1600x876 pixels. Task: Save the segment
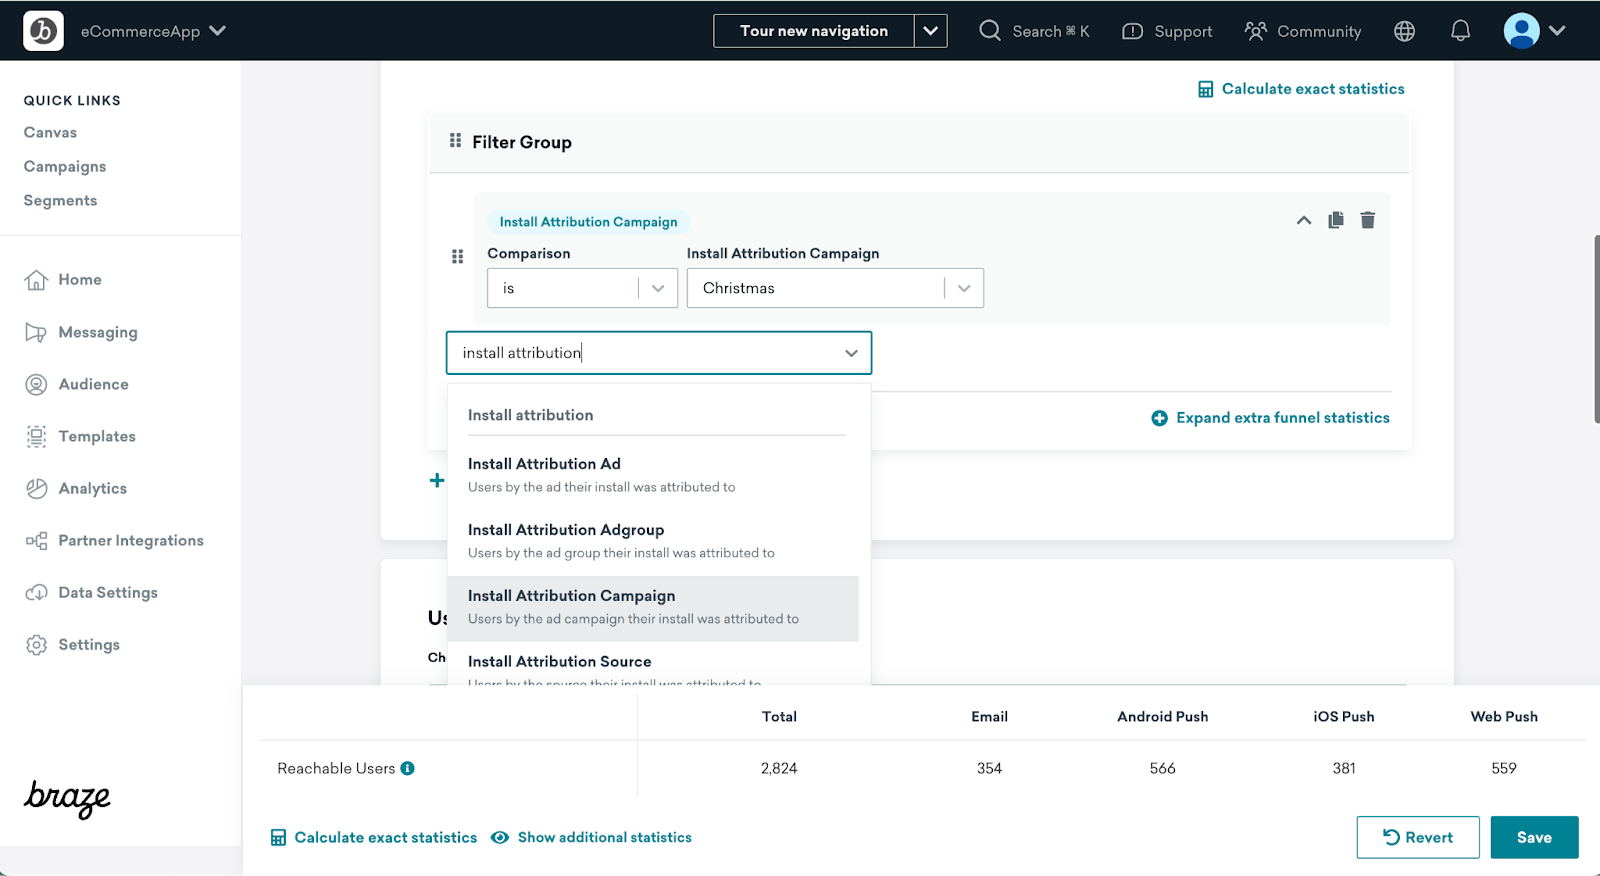(1533, 837)
